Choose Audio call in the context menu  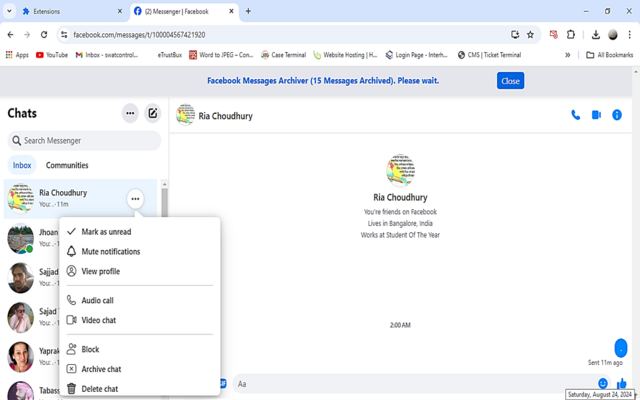(x=140, y=300)
